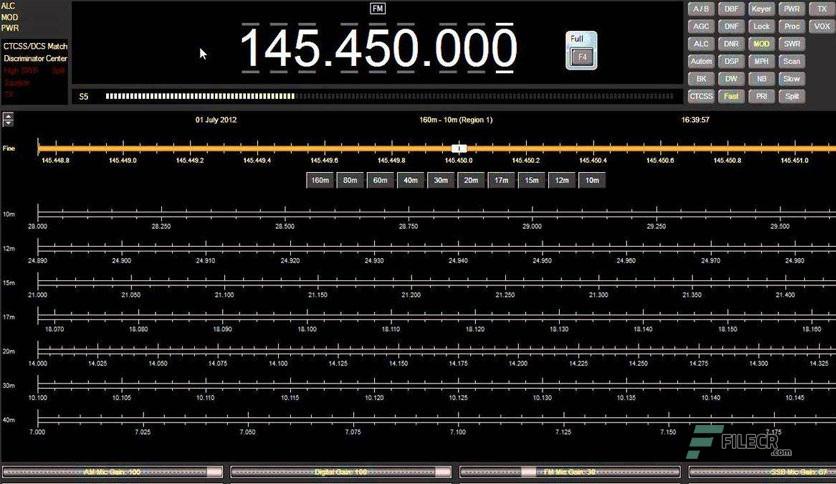The image size is (836, 484).
Task: Select the 60m band button
Action: click(x=380, y=180)
